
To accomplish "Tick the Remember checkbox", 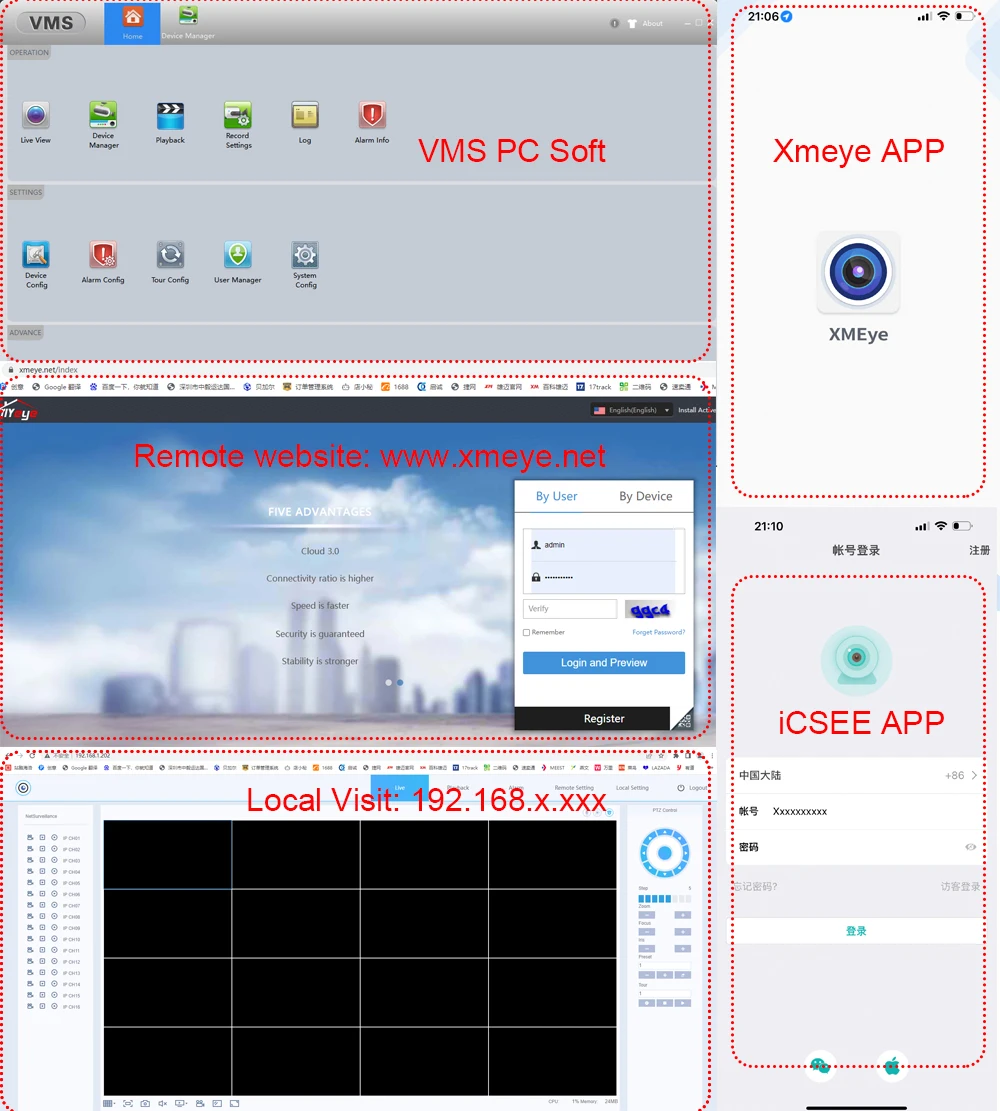I will 527,633.
